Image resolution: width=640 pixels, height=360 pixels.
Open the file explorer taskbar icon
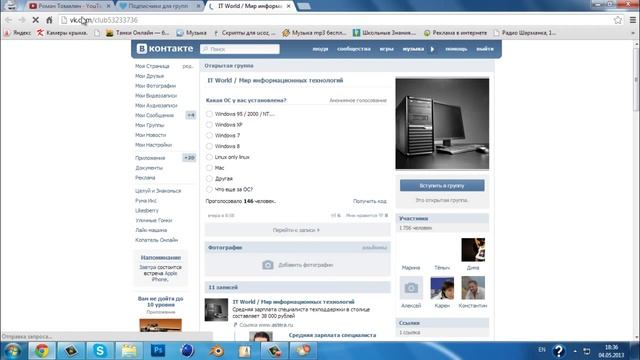[129, 351]
